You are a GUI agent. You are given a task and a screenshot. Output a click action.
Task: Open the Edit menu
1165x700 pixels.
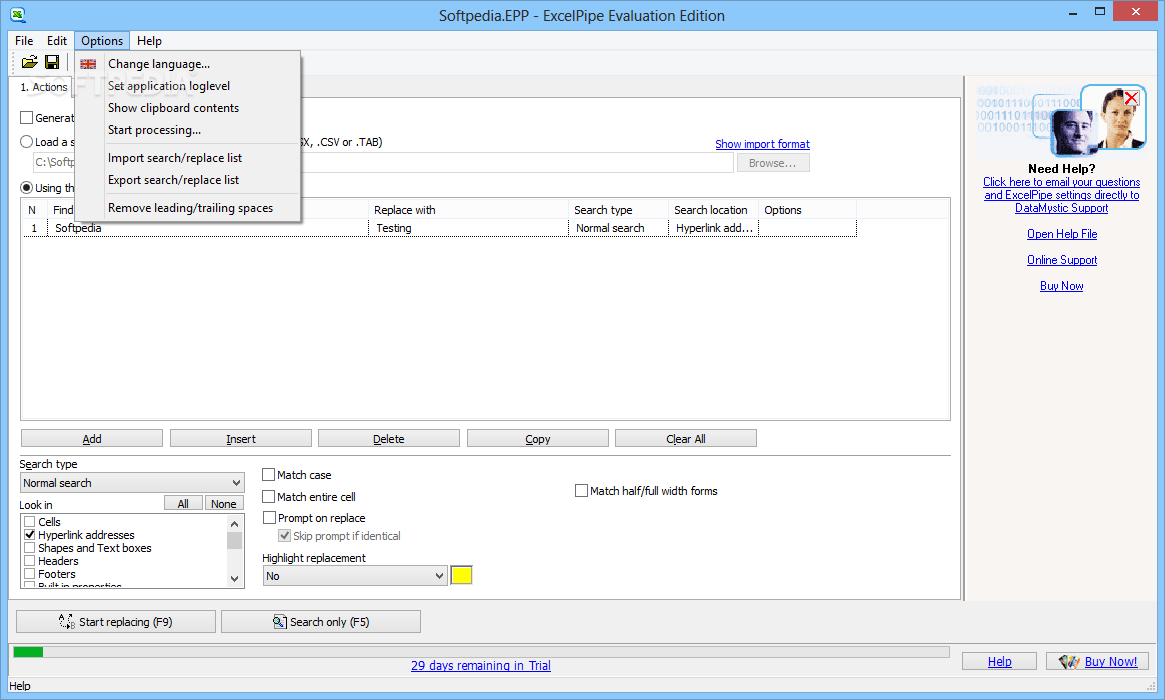(56, 41)
